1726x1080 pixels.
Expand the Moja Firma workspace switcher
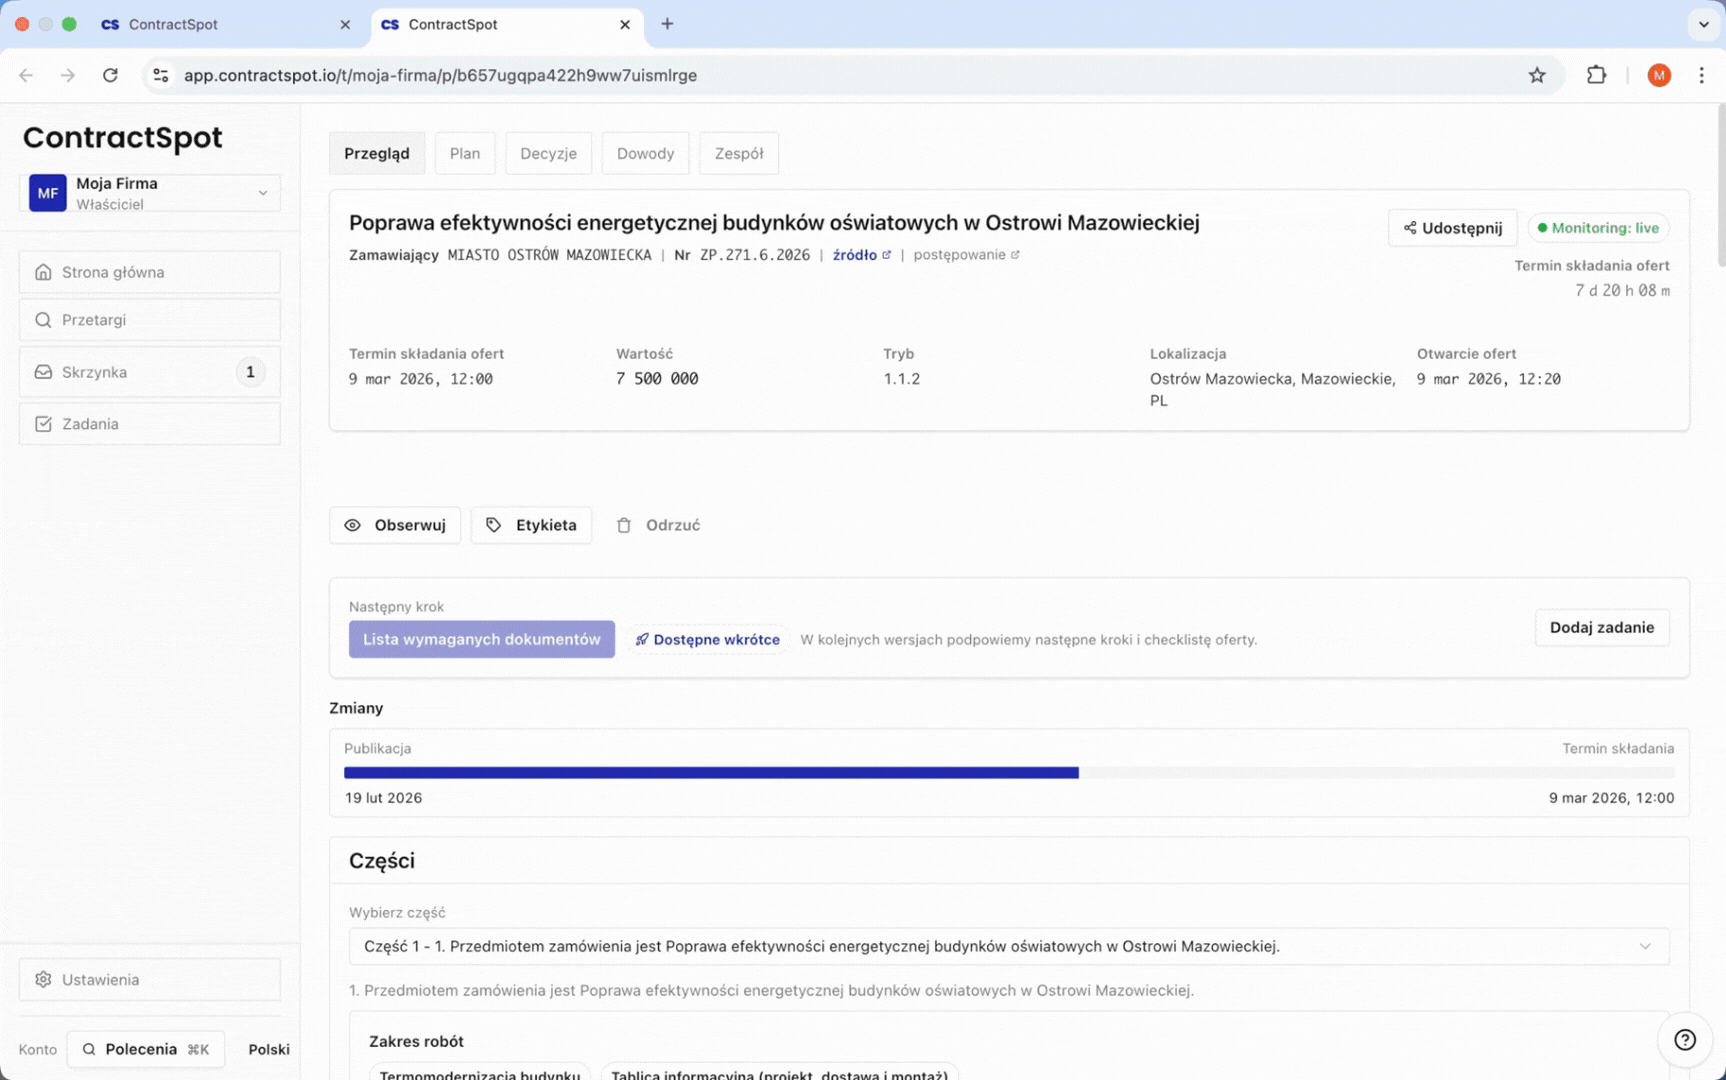pos(149,193)
